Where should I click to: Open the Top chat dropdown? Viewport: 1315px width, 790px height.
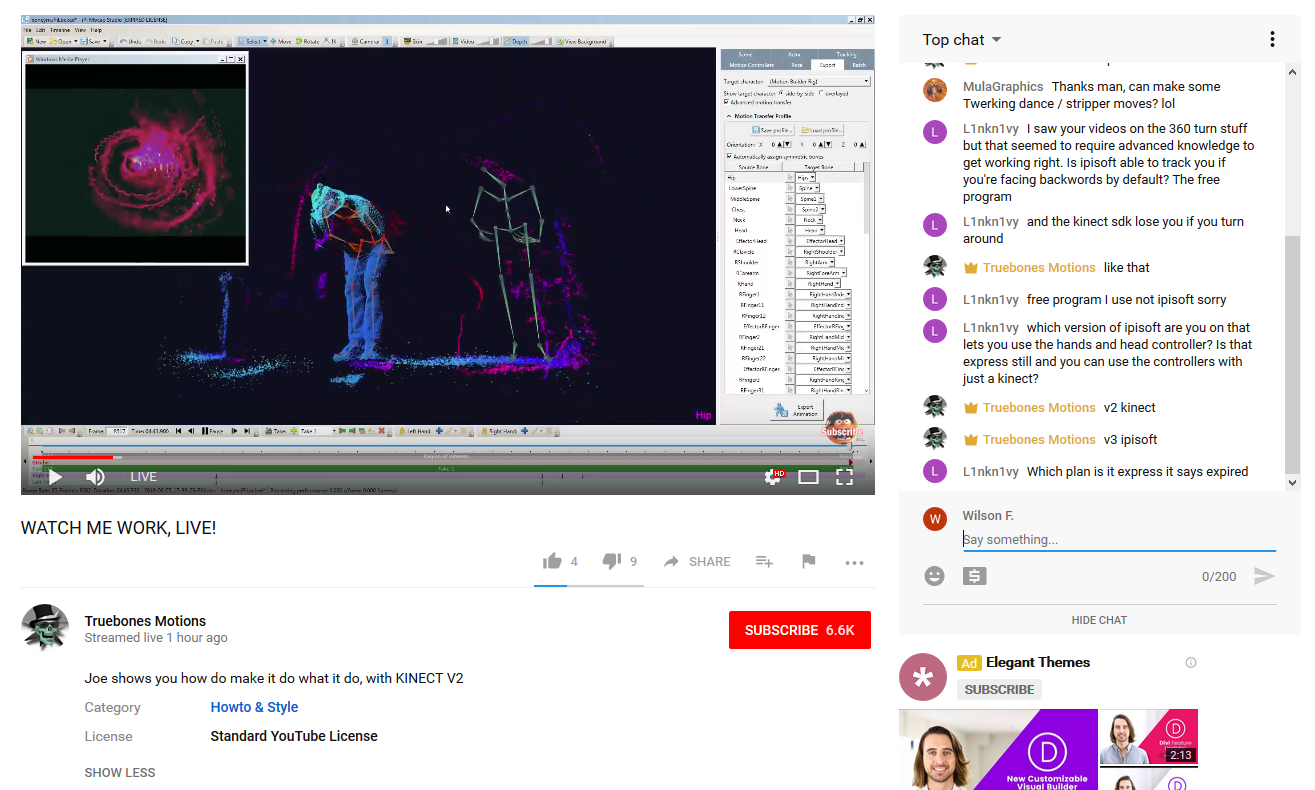[x=961, y=40]
